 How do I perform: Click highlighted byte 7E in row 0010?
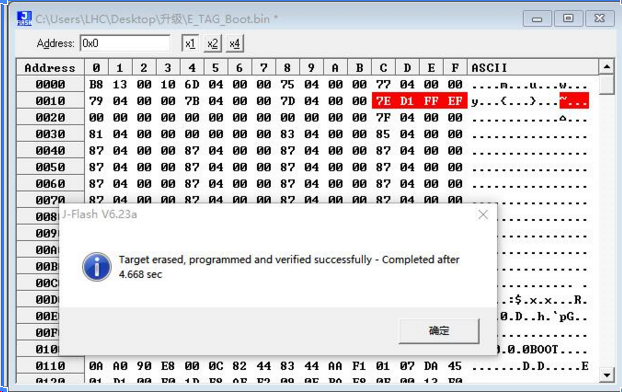coord(383,101)
